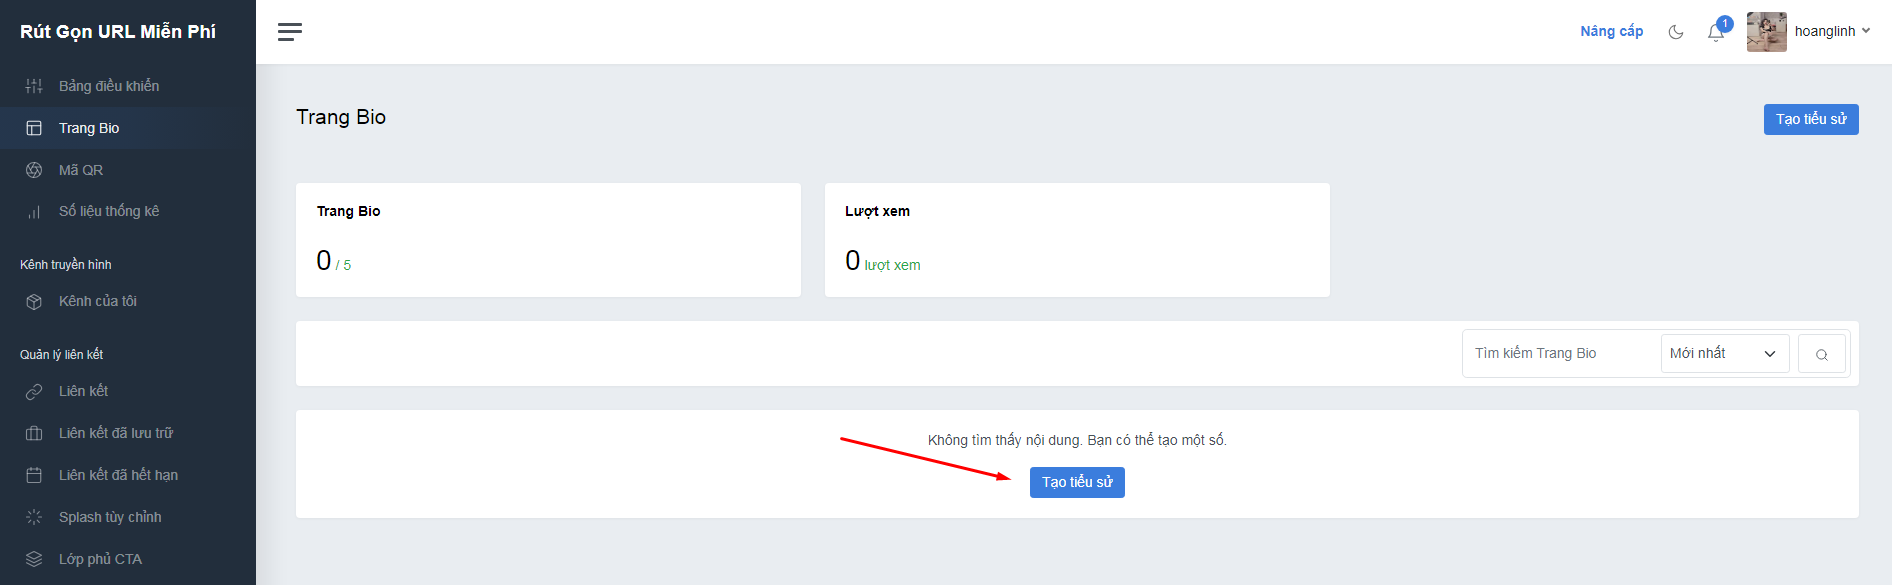
Task: Click the Liên kết chain icon
Action: tap(34, 392)
